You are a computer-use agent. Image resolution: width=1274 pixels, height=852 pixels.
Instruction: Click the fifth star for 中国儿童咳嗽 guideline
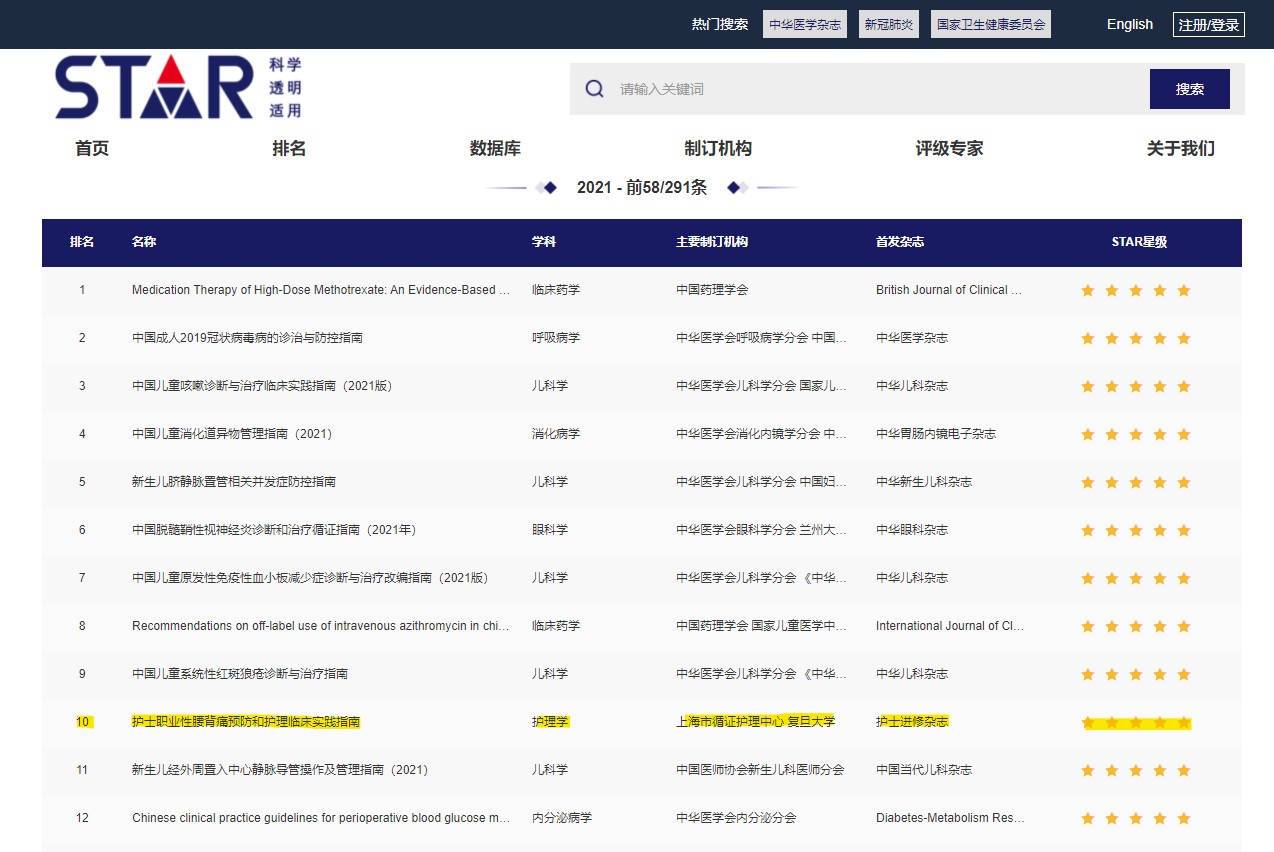pos(1184,386)
